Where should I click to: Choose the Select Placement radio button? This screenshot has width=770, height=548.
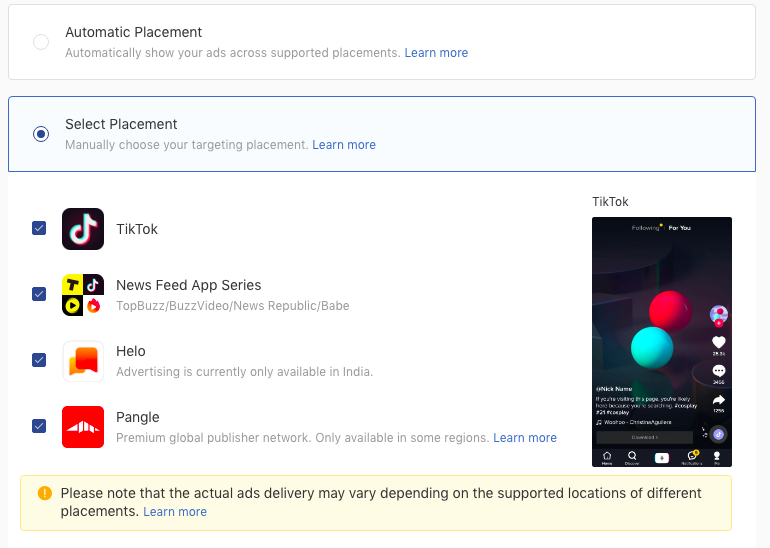click(x=41, y=134)
